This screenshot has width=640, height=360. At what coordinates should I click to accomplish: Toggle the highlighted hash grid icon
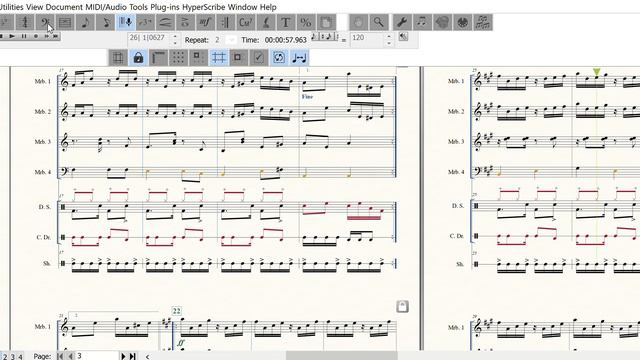[219, 58]
